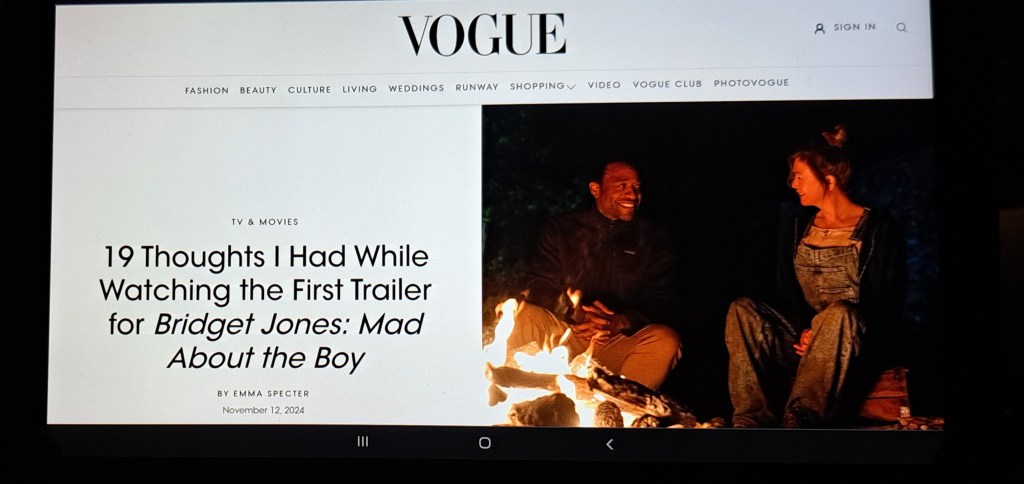Open the TV & Movies category link
This screenshot has width=1024, height=484.
click(264, 222)
